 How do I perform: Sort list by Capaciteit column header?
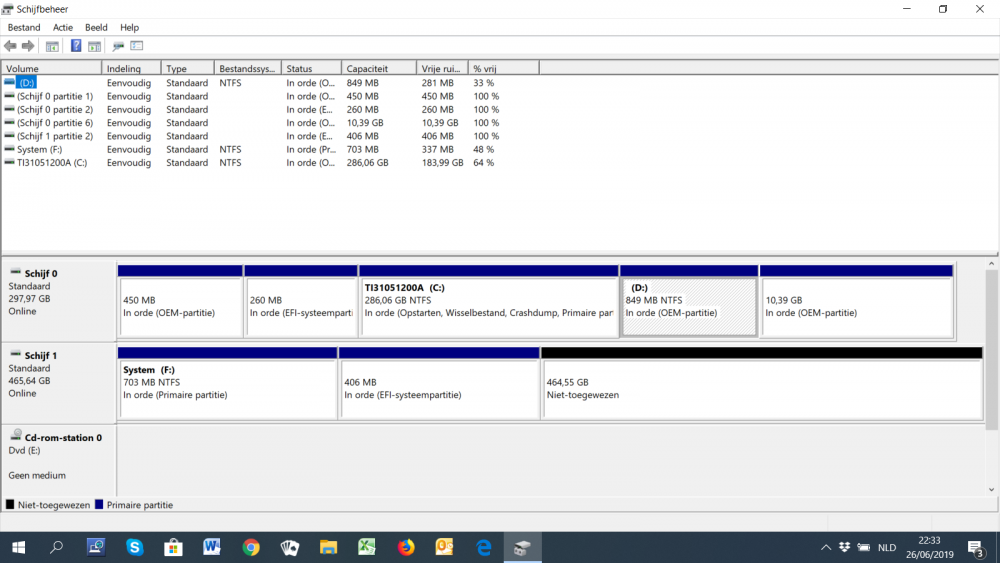coord(378,68)
